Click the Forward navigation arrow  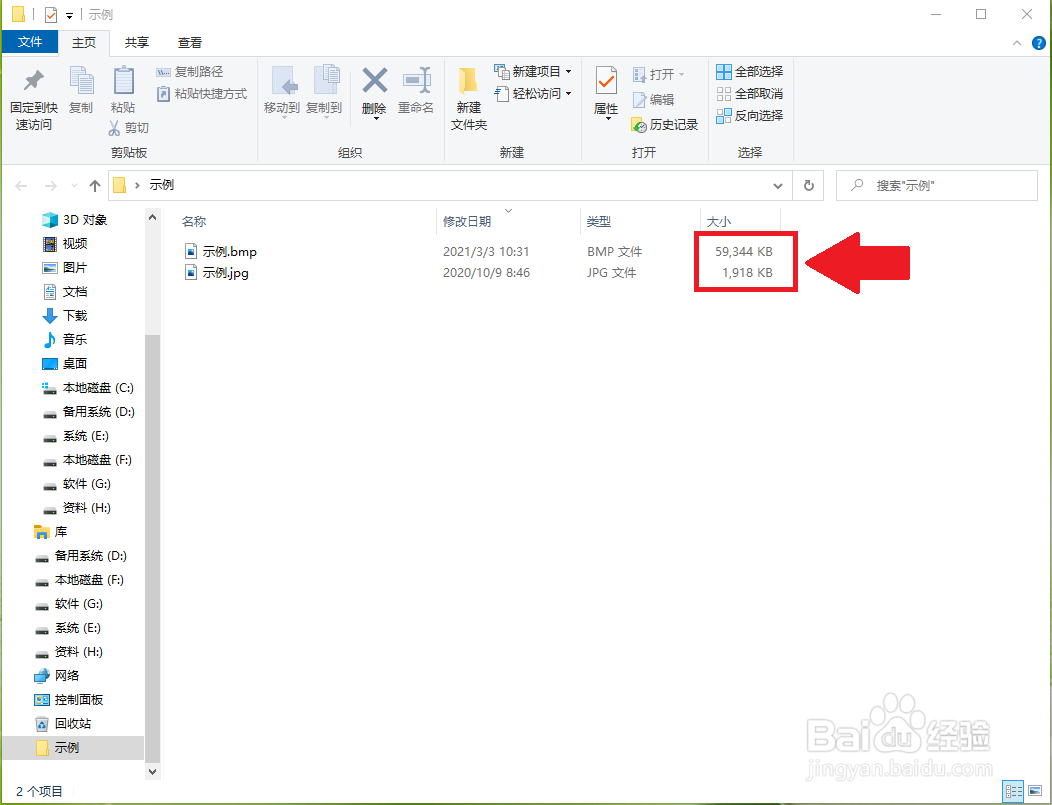pos(50,186)
